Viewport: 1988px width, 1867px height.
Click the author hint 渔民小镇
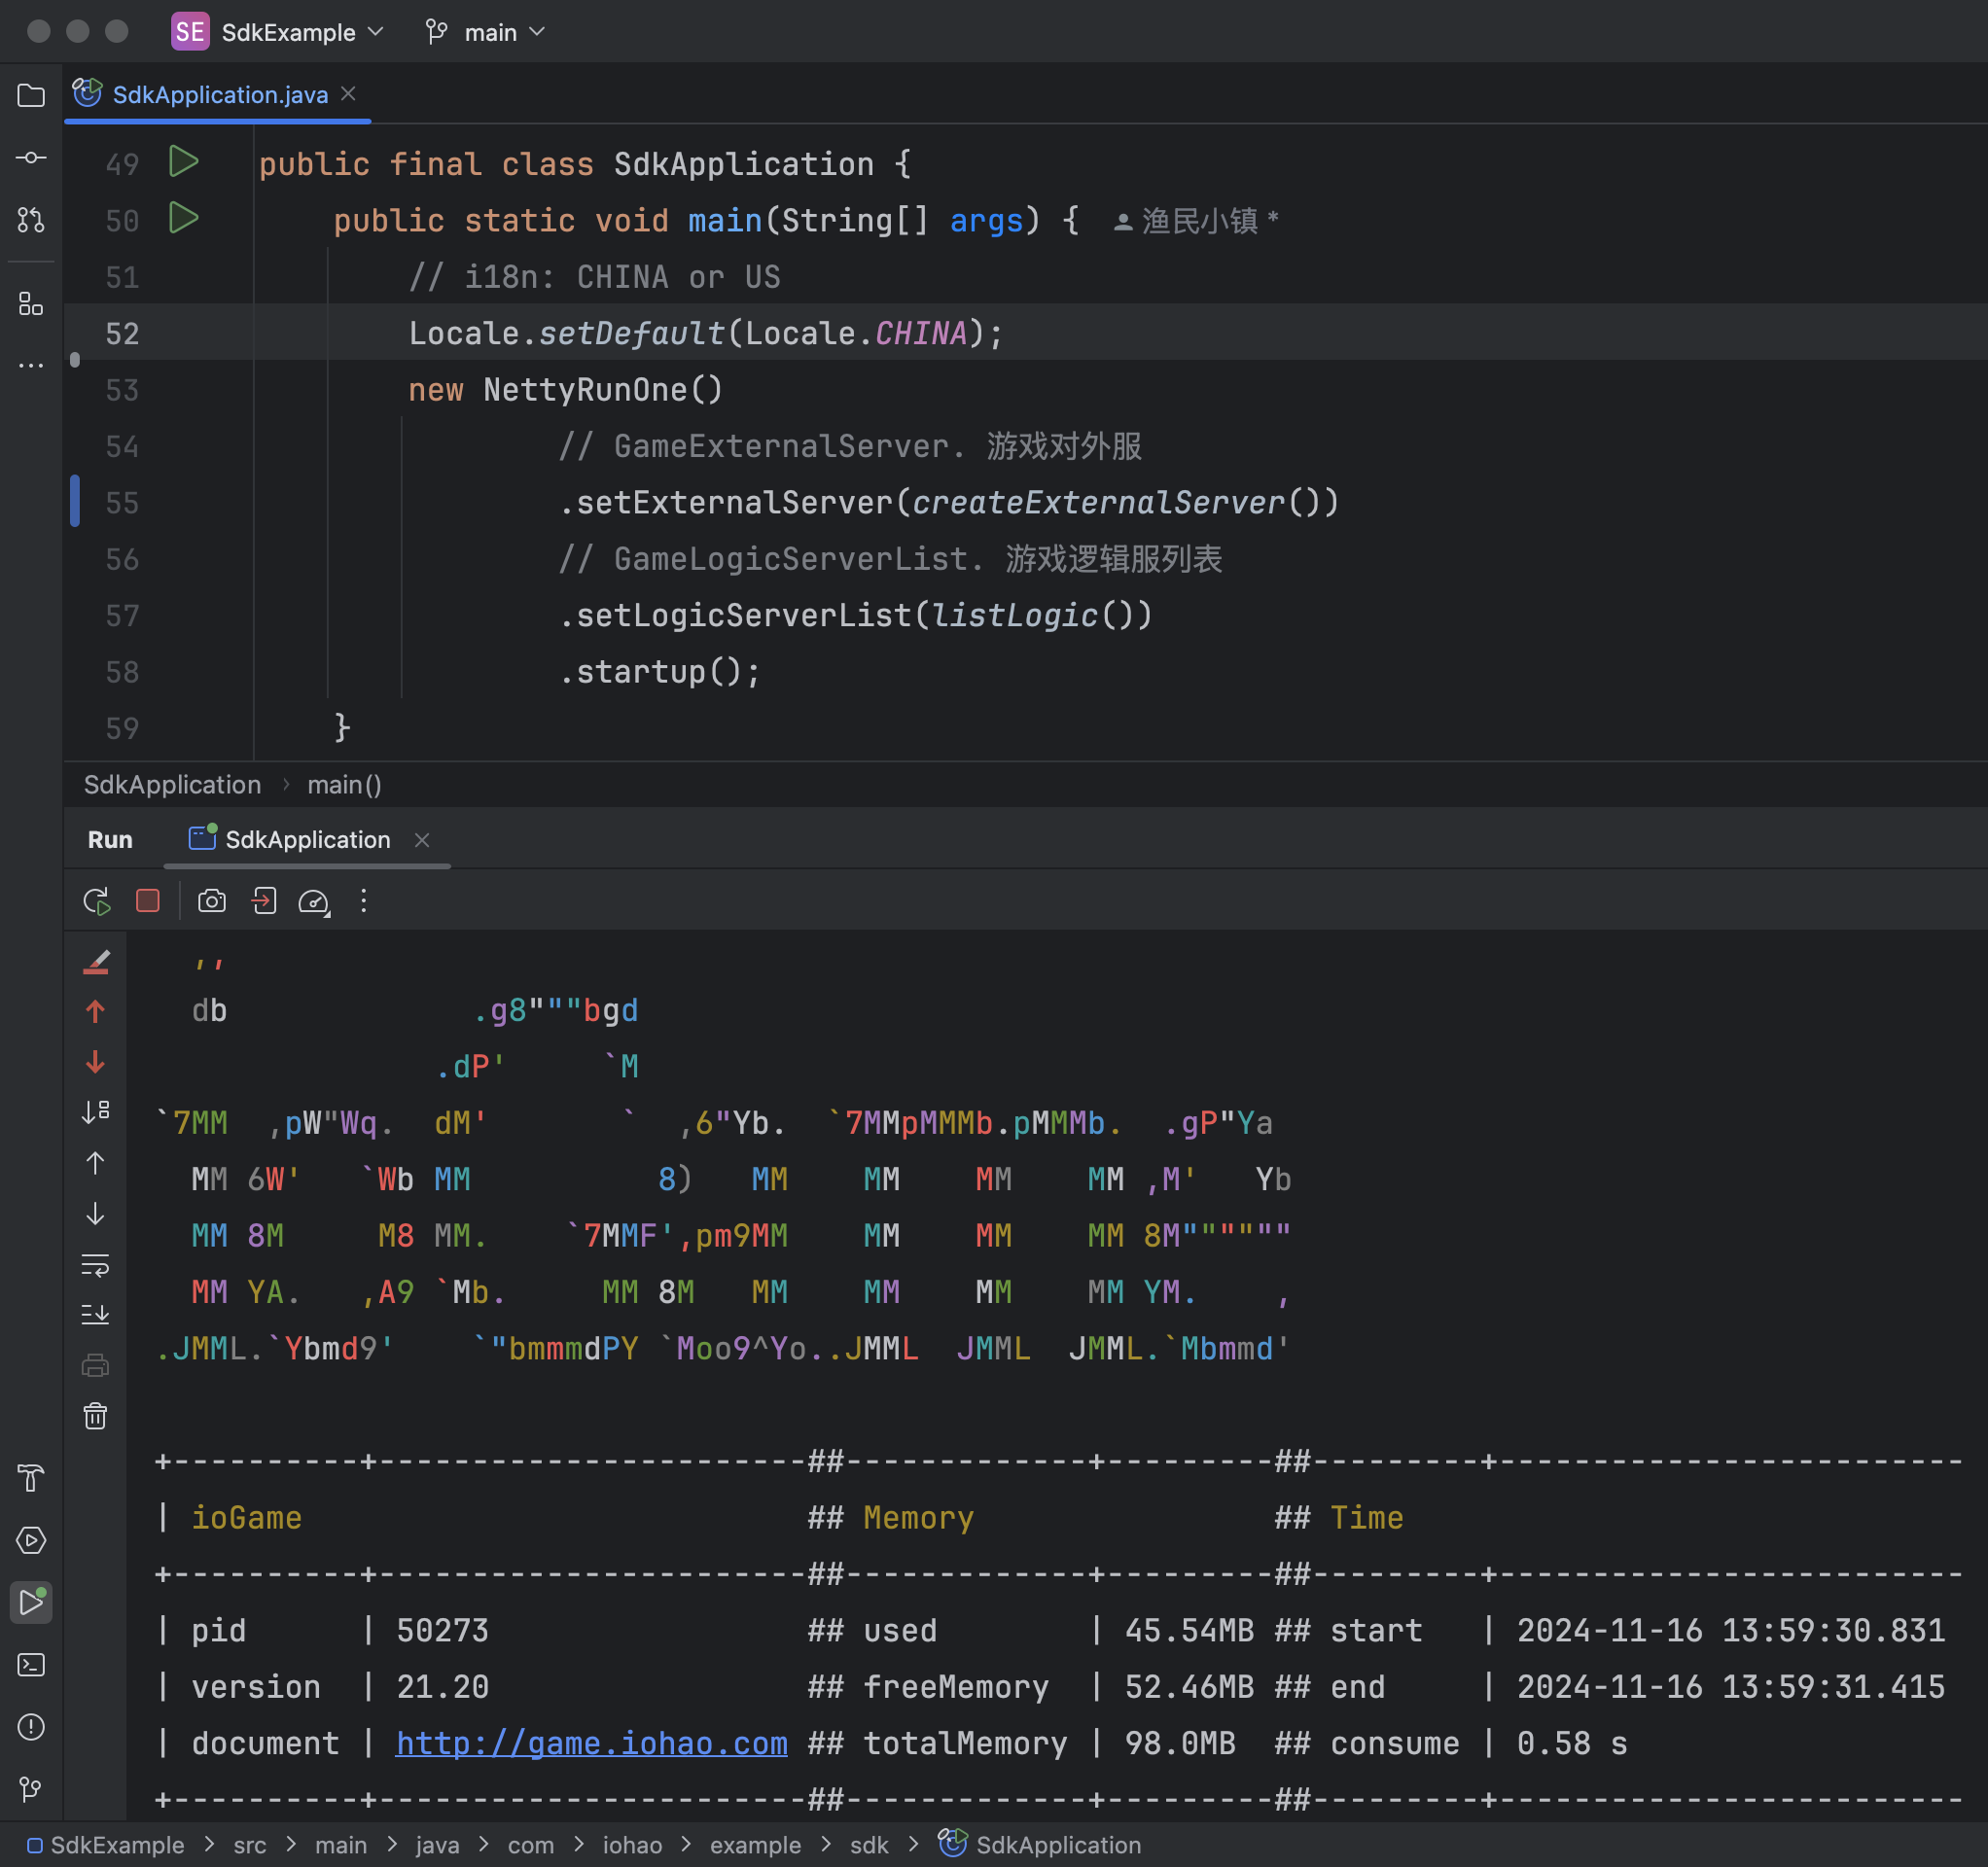1196,220
